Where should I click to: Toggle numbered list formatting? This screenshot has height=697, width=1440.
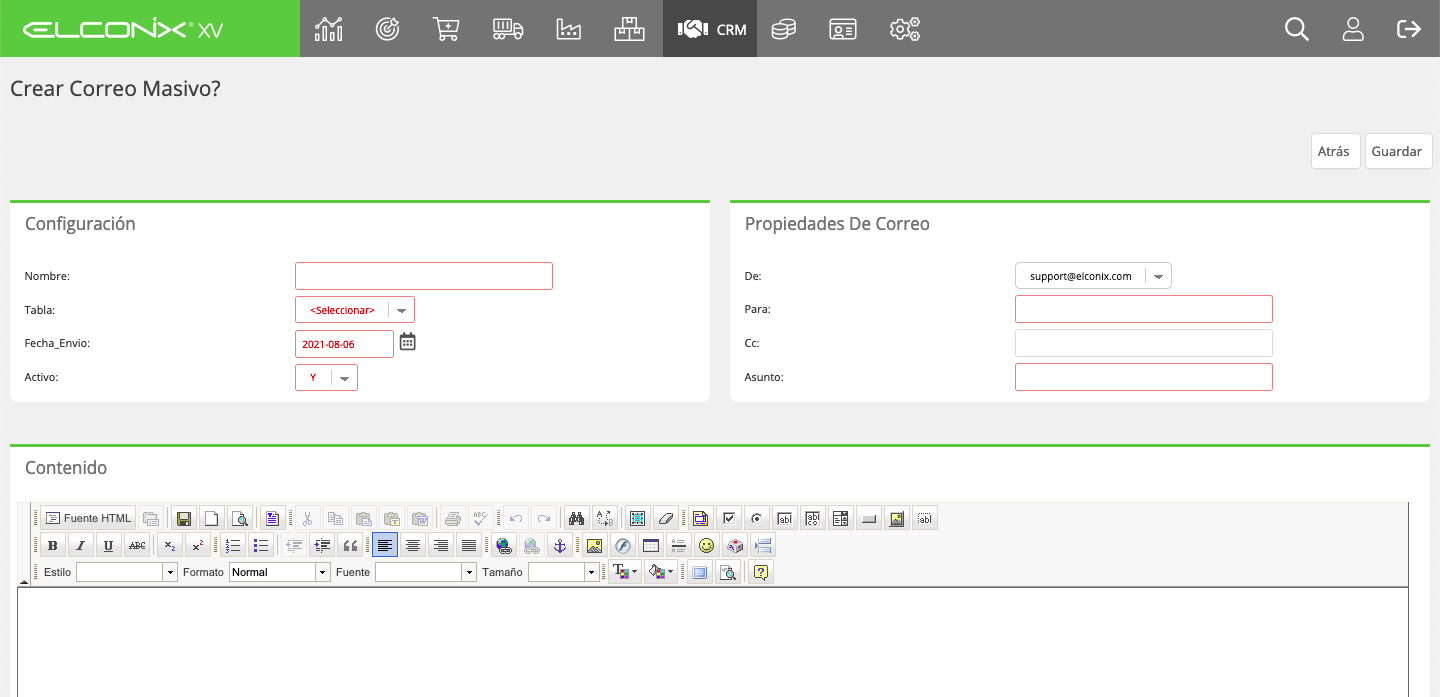(233, 545)
